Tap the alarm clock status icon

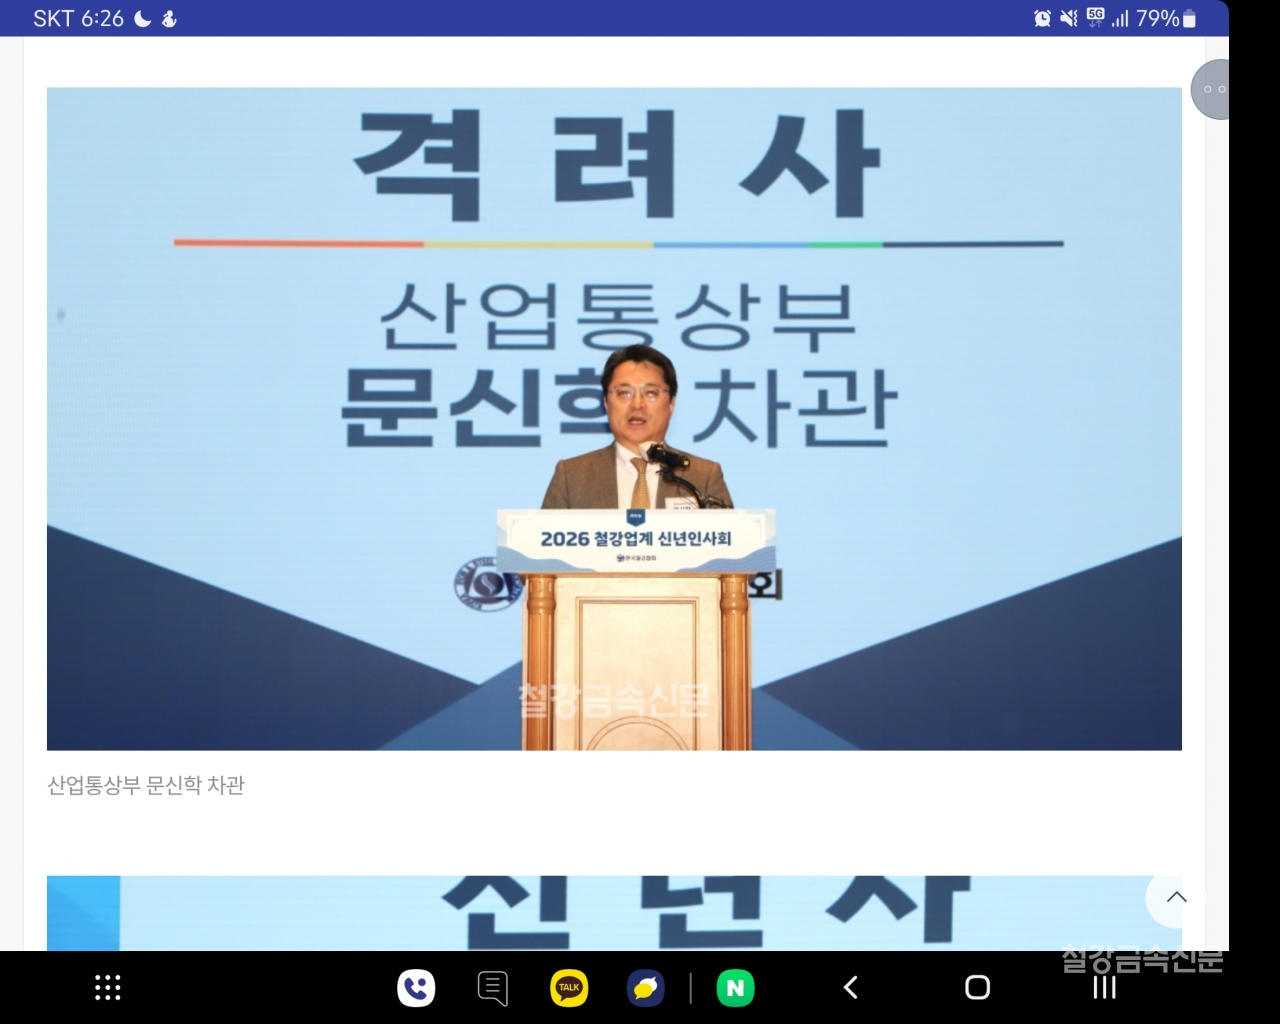1042,18
